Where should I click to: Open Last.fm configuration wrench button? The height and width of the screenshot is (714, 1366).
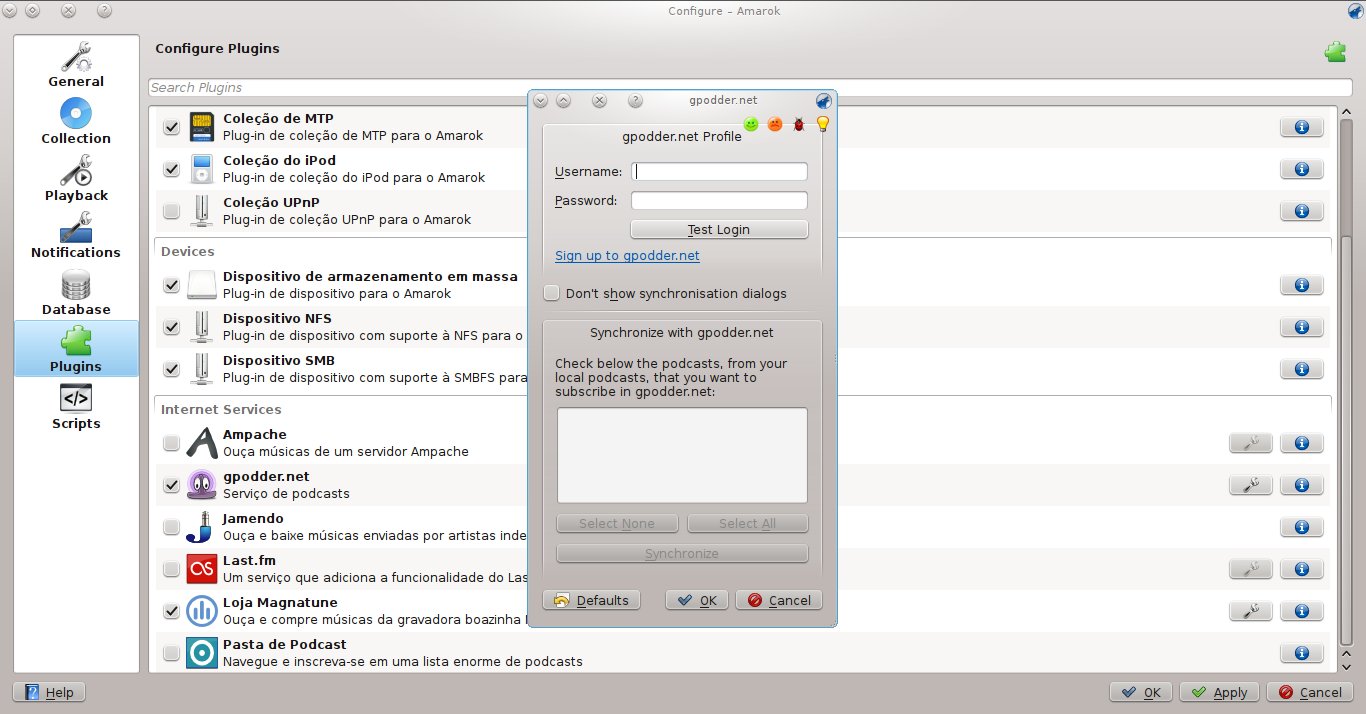coord(1250,569)
